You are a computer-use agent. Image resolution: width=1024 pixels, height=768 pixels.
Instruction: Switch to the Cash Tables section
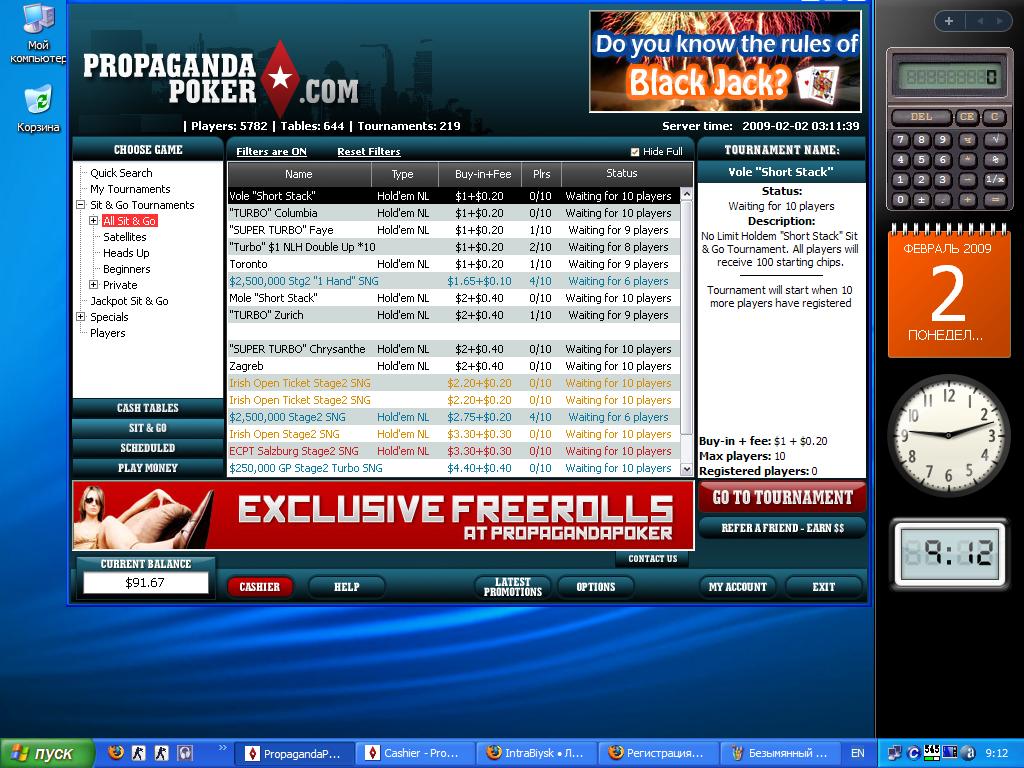(x=147, y=408)
